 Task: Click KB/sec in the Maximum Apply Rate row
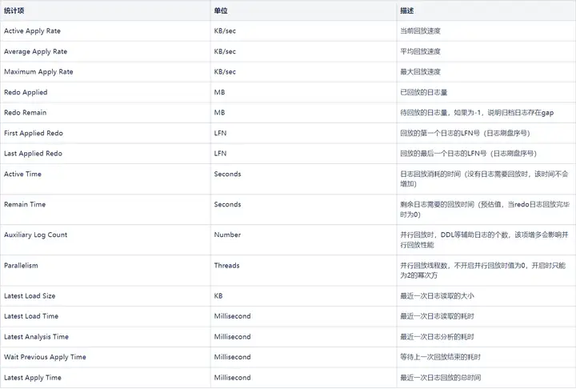point(225,72)
